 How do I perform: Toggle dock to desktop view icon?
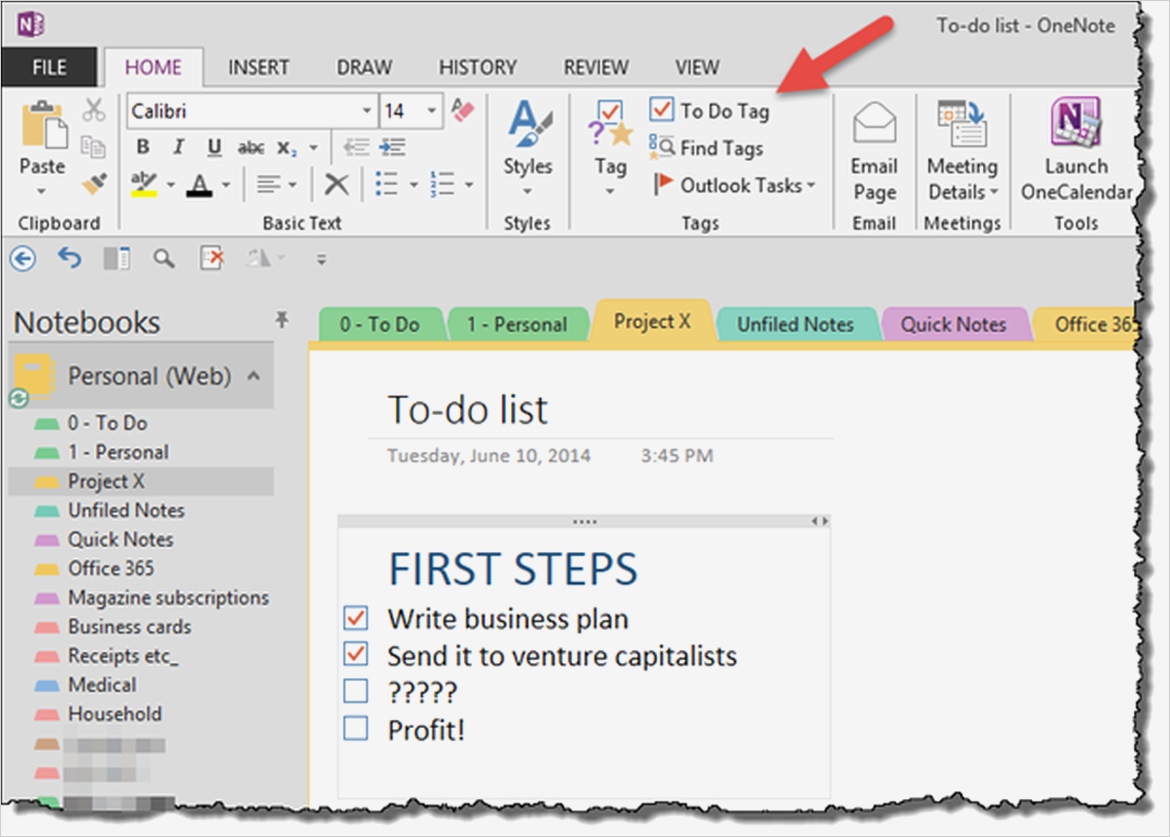click(116, 259)
